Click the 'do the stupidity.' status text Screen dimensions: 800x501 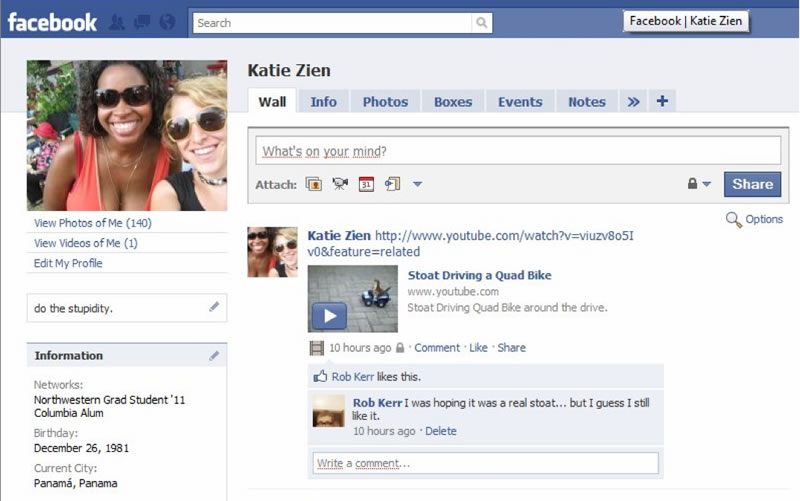pyautogui.click(x=73, y=308)
